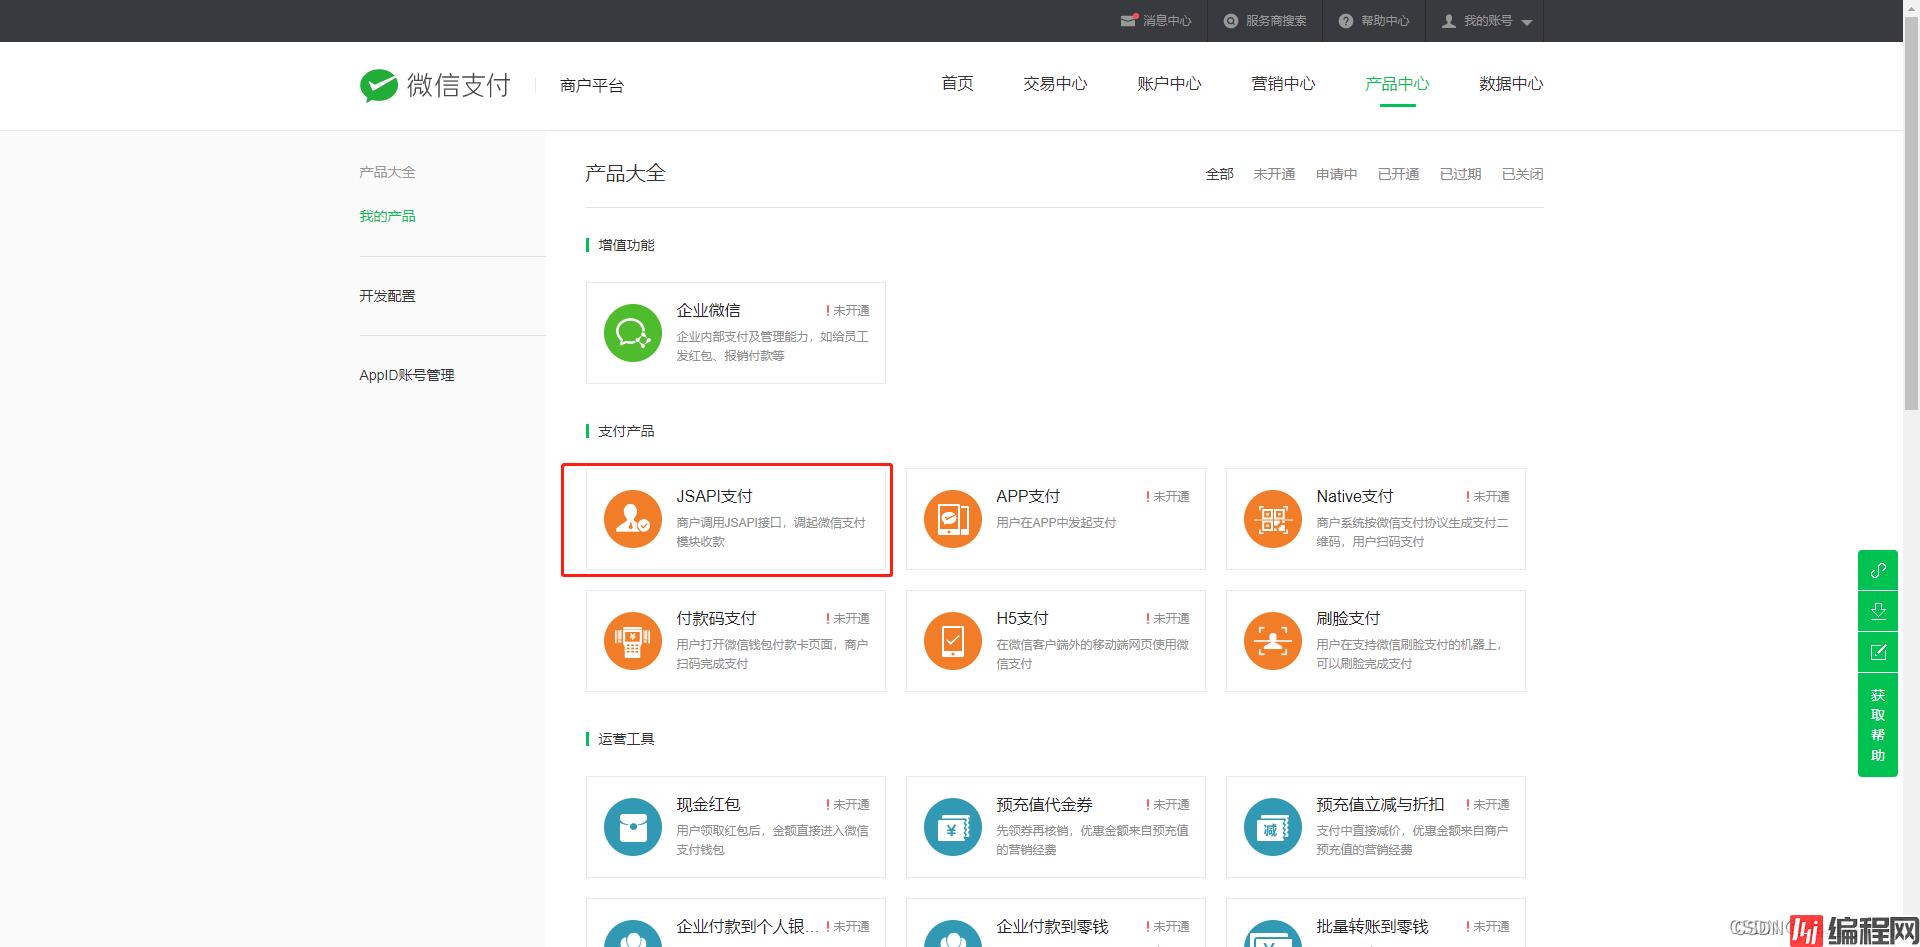Image resolution: width=1920 pixels, height=947 pixels.
Task: Select the APP支付 phone icon
Action: point(953,519)
